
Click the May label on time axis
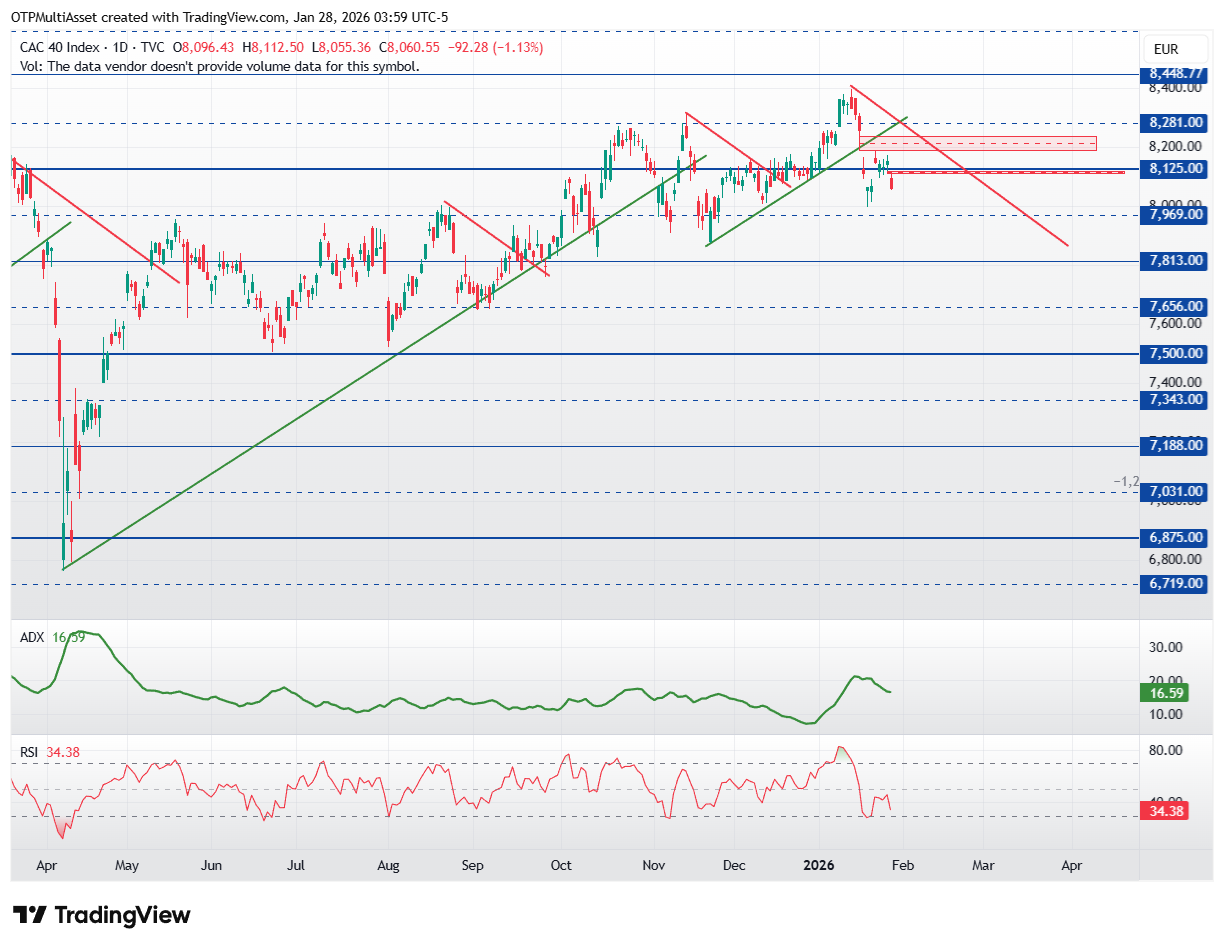tap(125, 864)
